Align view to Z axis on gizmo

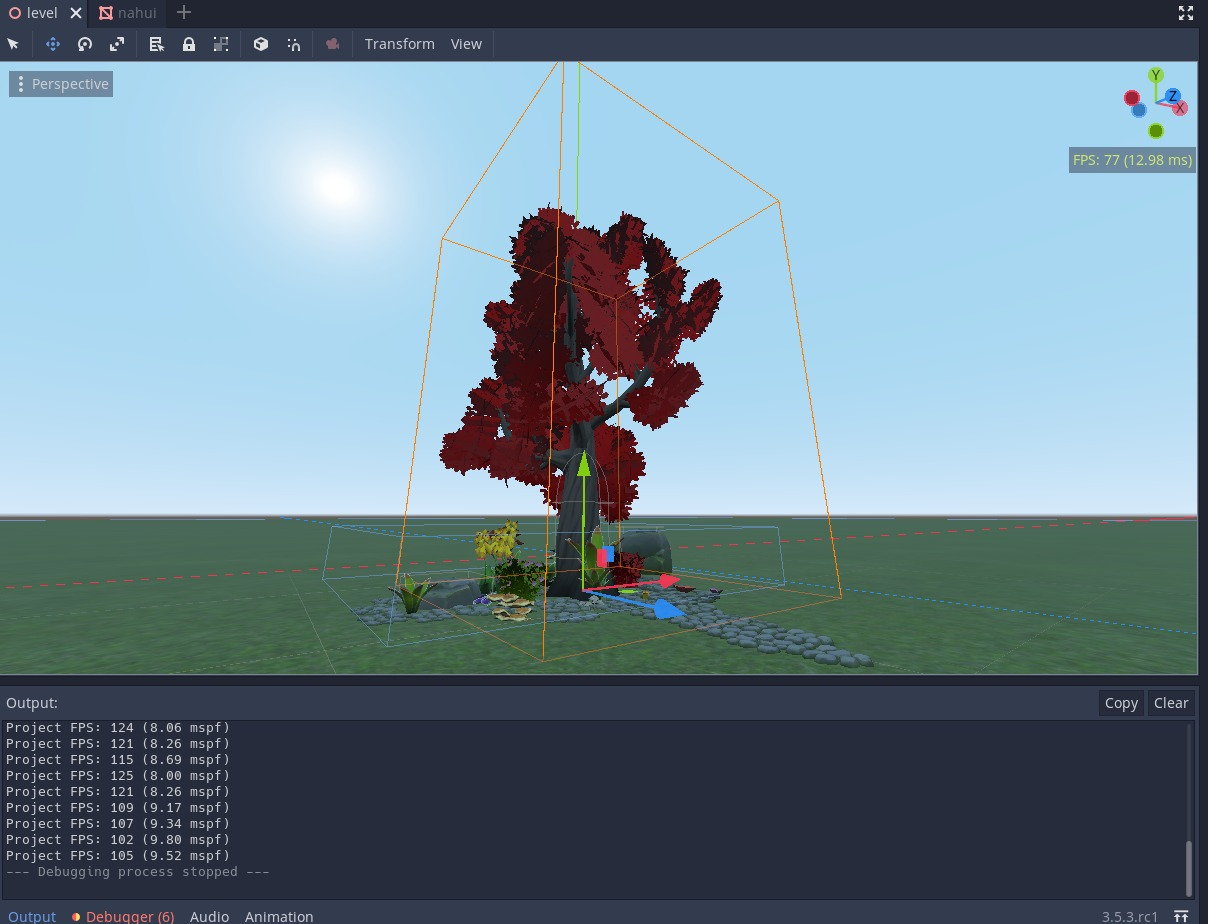pos(1172,96)
